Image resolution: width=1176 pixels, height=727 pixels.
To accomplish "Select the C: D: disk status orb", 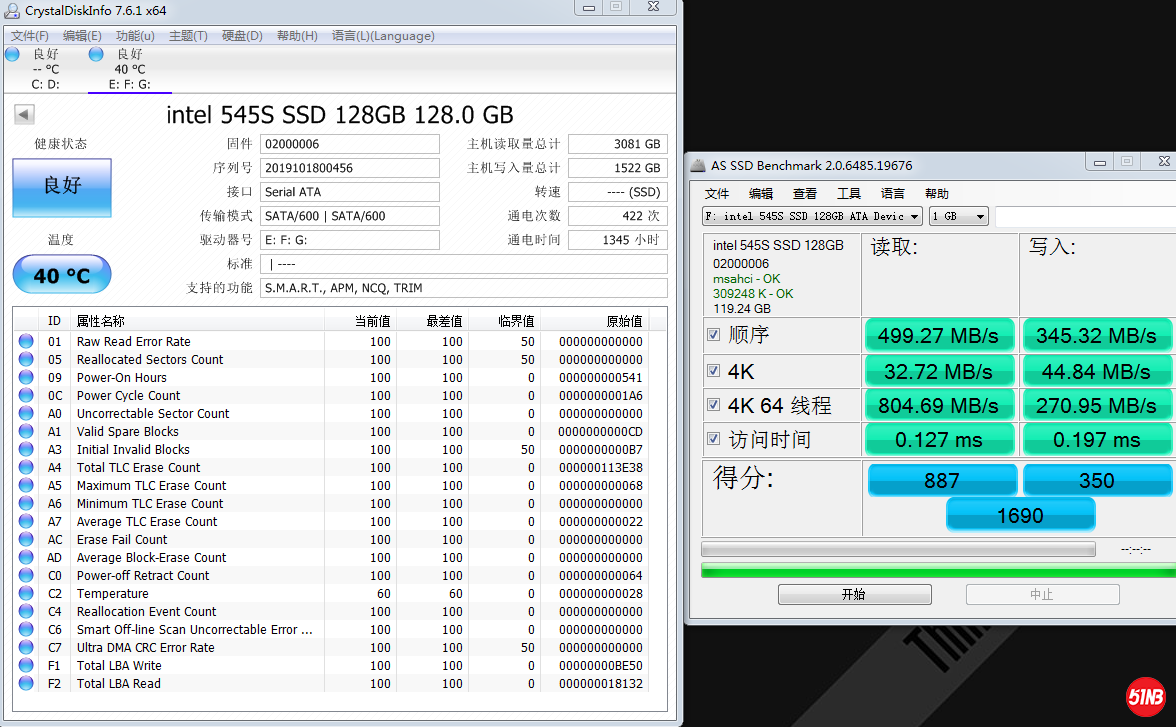I will pyautogui.click(x=12, y=54).
